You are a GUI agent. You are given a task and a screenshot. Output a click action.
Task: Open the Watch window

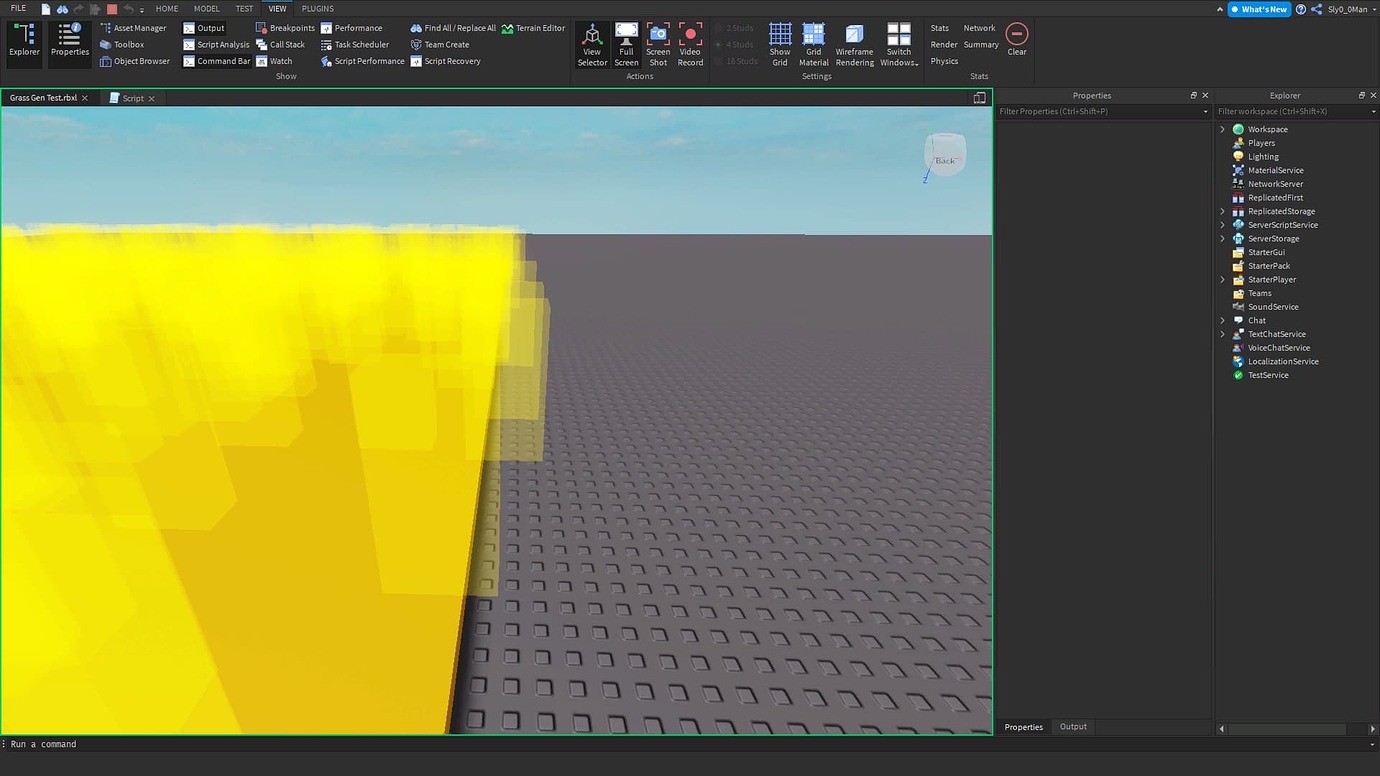(x=274, y=61)
